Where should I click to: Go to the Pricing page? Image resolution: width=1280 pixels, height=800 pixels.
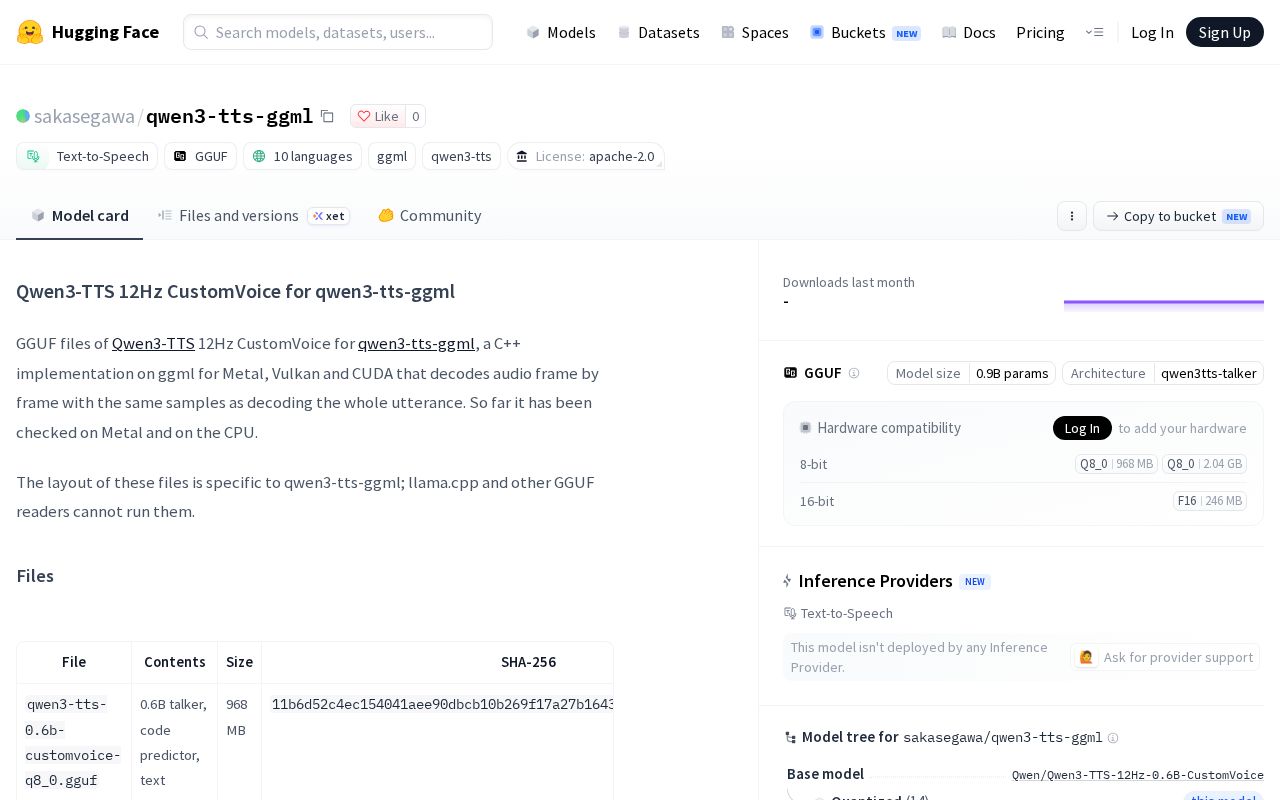pos(1040,32)
